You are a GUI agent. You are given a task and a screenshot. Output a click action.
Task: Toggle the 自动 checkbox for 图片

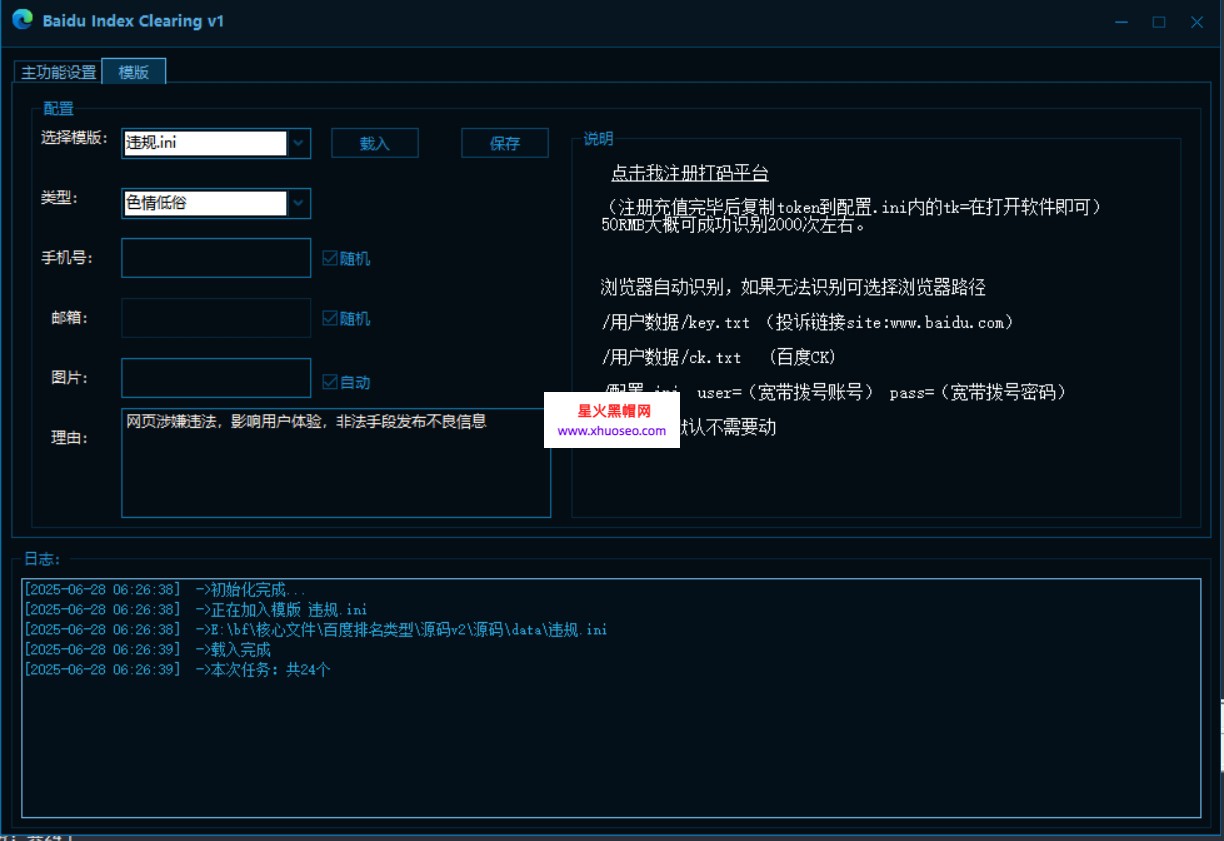[346, 382]
